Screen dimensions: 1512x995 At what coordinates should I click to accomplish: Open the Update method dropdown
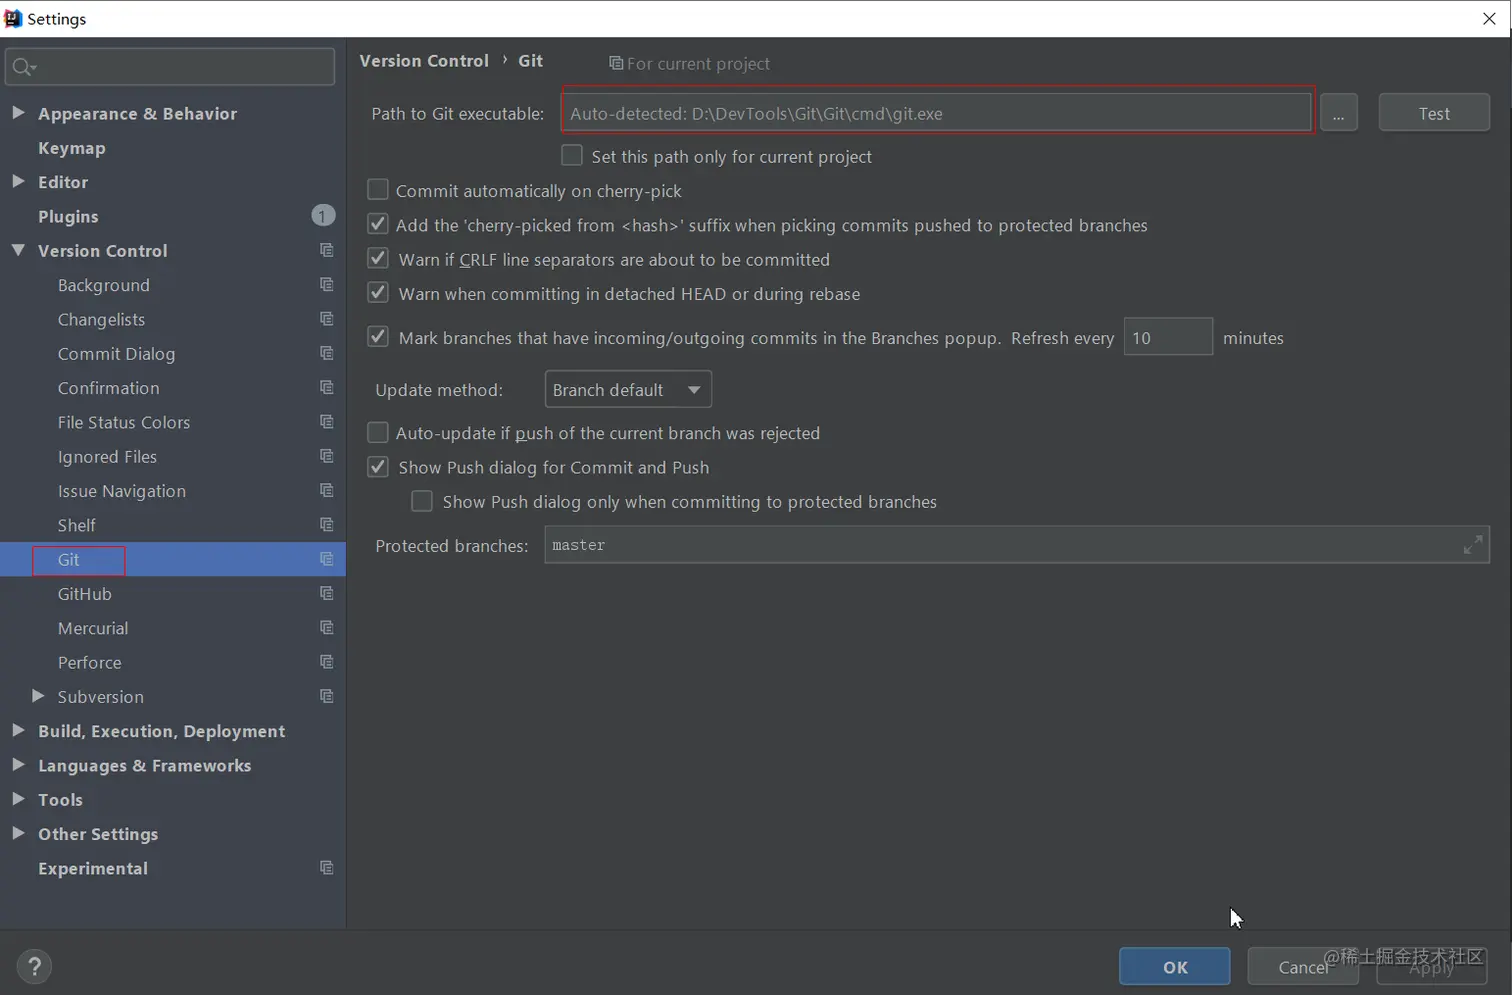click(628, 389)
